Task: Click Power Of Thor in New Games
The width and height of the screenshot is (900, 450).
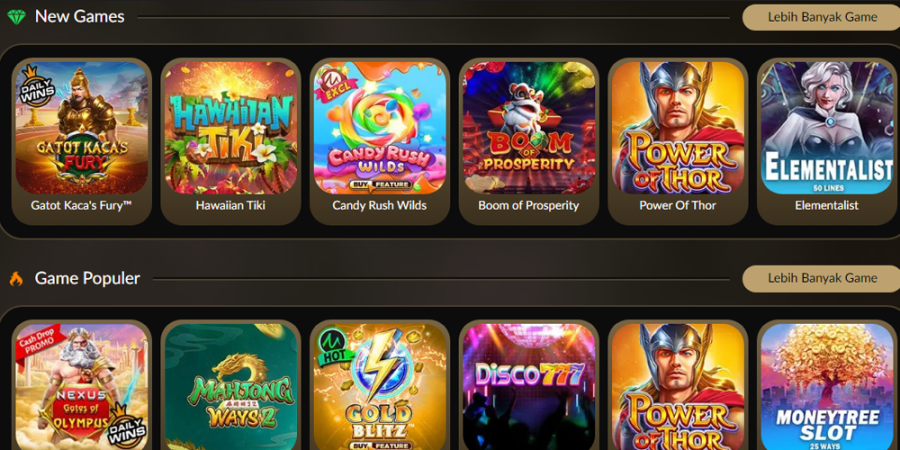Action: point(678,141)
